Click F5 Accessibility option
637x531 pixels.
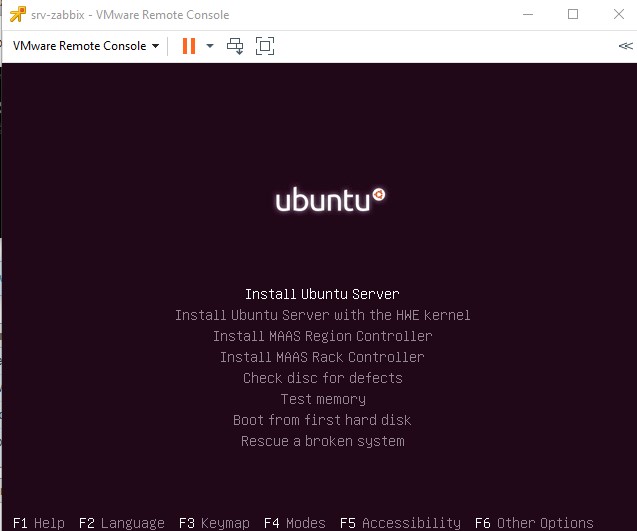click(x=400, y=523)
